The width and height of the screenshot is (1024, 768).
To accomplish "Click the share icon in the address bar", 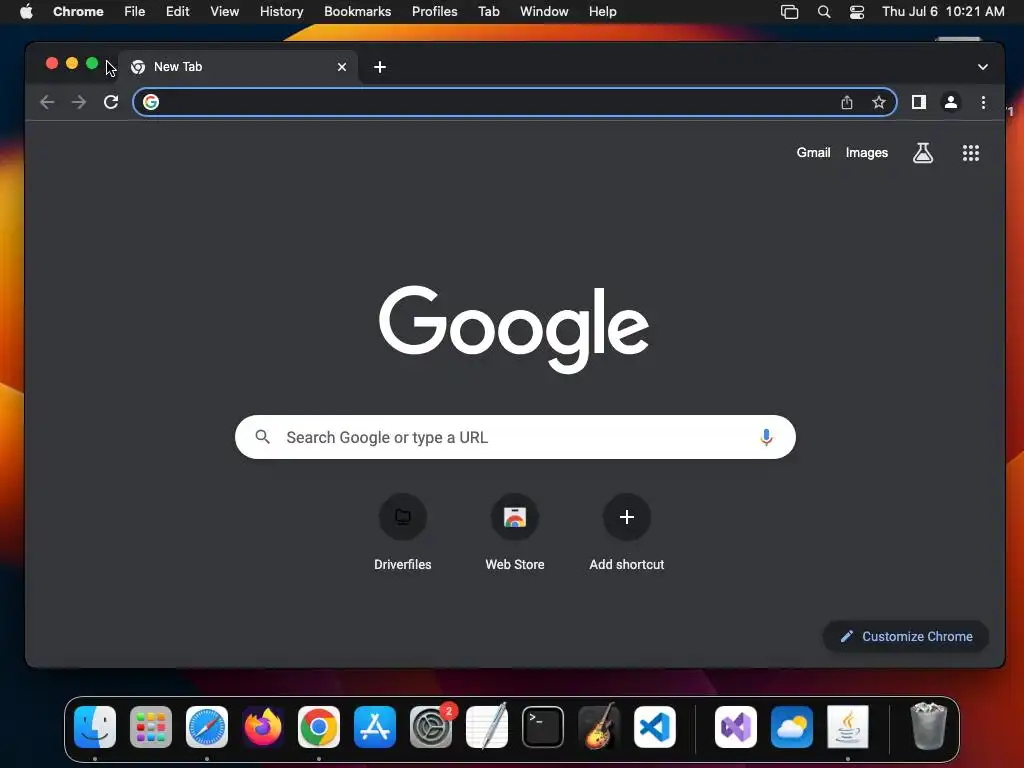I will point(847,102).
